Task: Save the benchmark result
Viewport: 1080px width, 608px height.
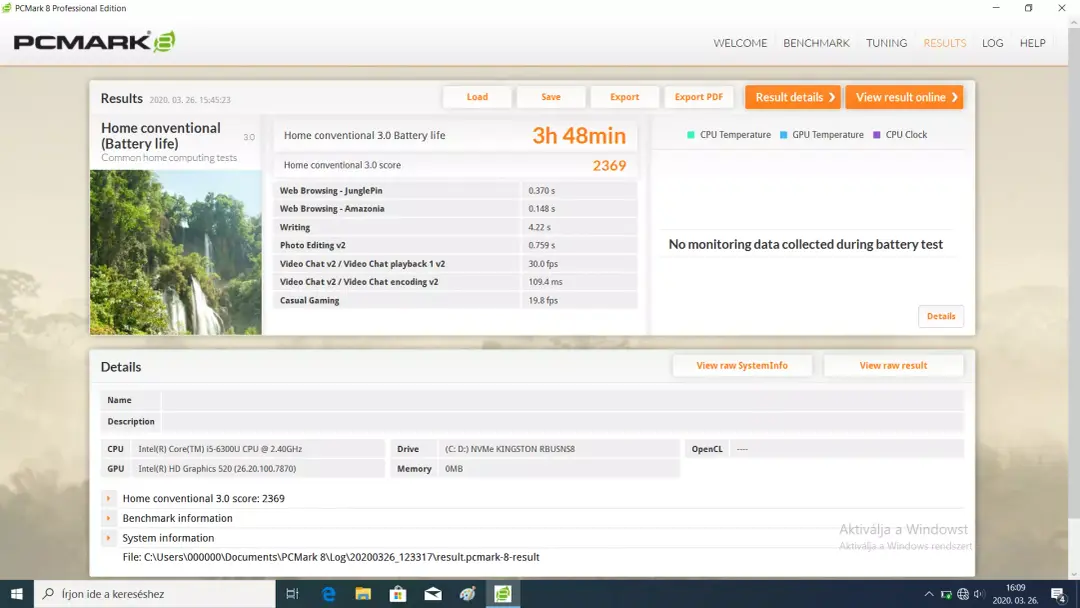Action: [551, 97]
